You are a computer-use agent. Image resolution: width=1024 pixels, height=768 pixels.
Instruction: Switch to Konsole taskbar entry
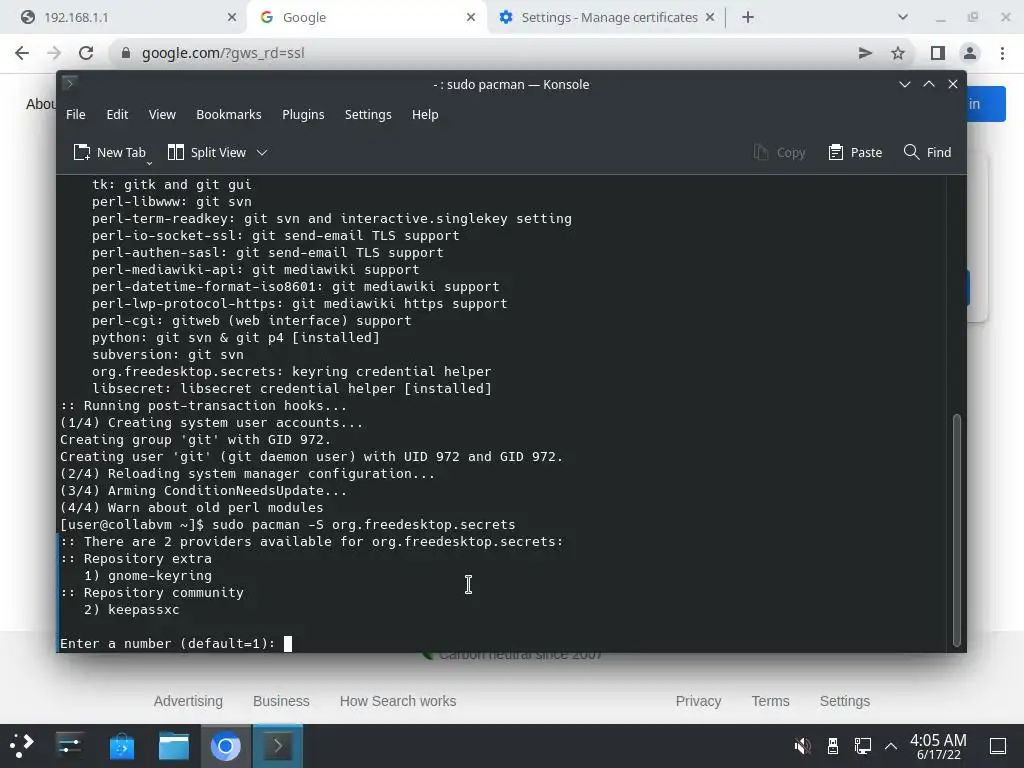click(278, 746)
